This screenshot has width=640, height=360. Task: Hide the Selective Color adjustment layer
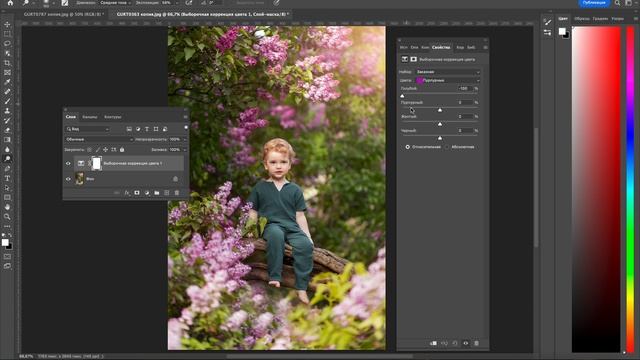click(x=68, y=164)
